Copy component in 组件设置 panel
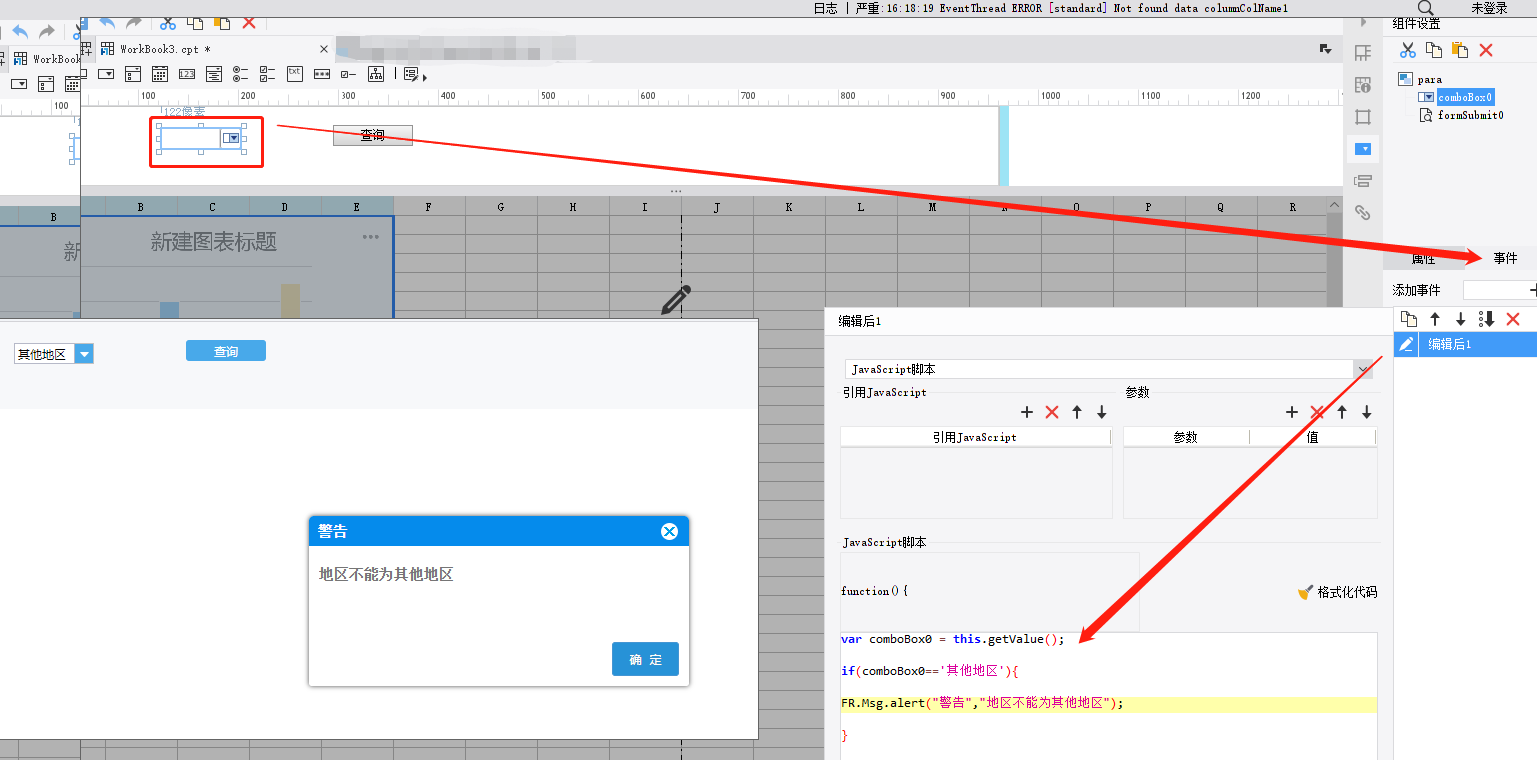The image size is (1537, 760). [1434, 50]
